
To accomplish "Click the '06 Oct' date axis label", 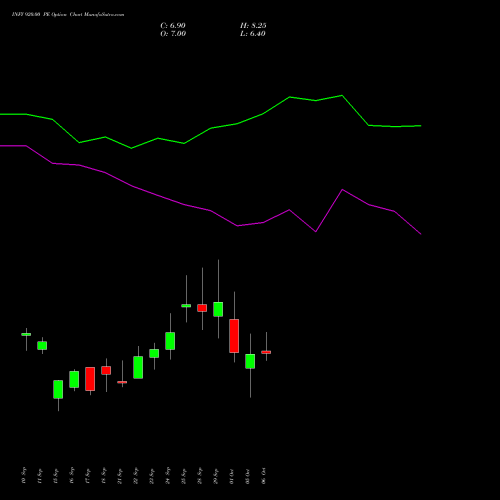I will pyautogui.click(x=264, y=476).
